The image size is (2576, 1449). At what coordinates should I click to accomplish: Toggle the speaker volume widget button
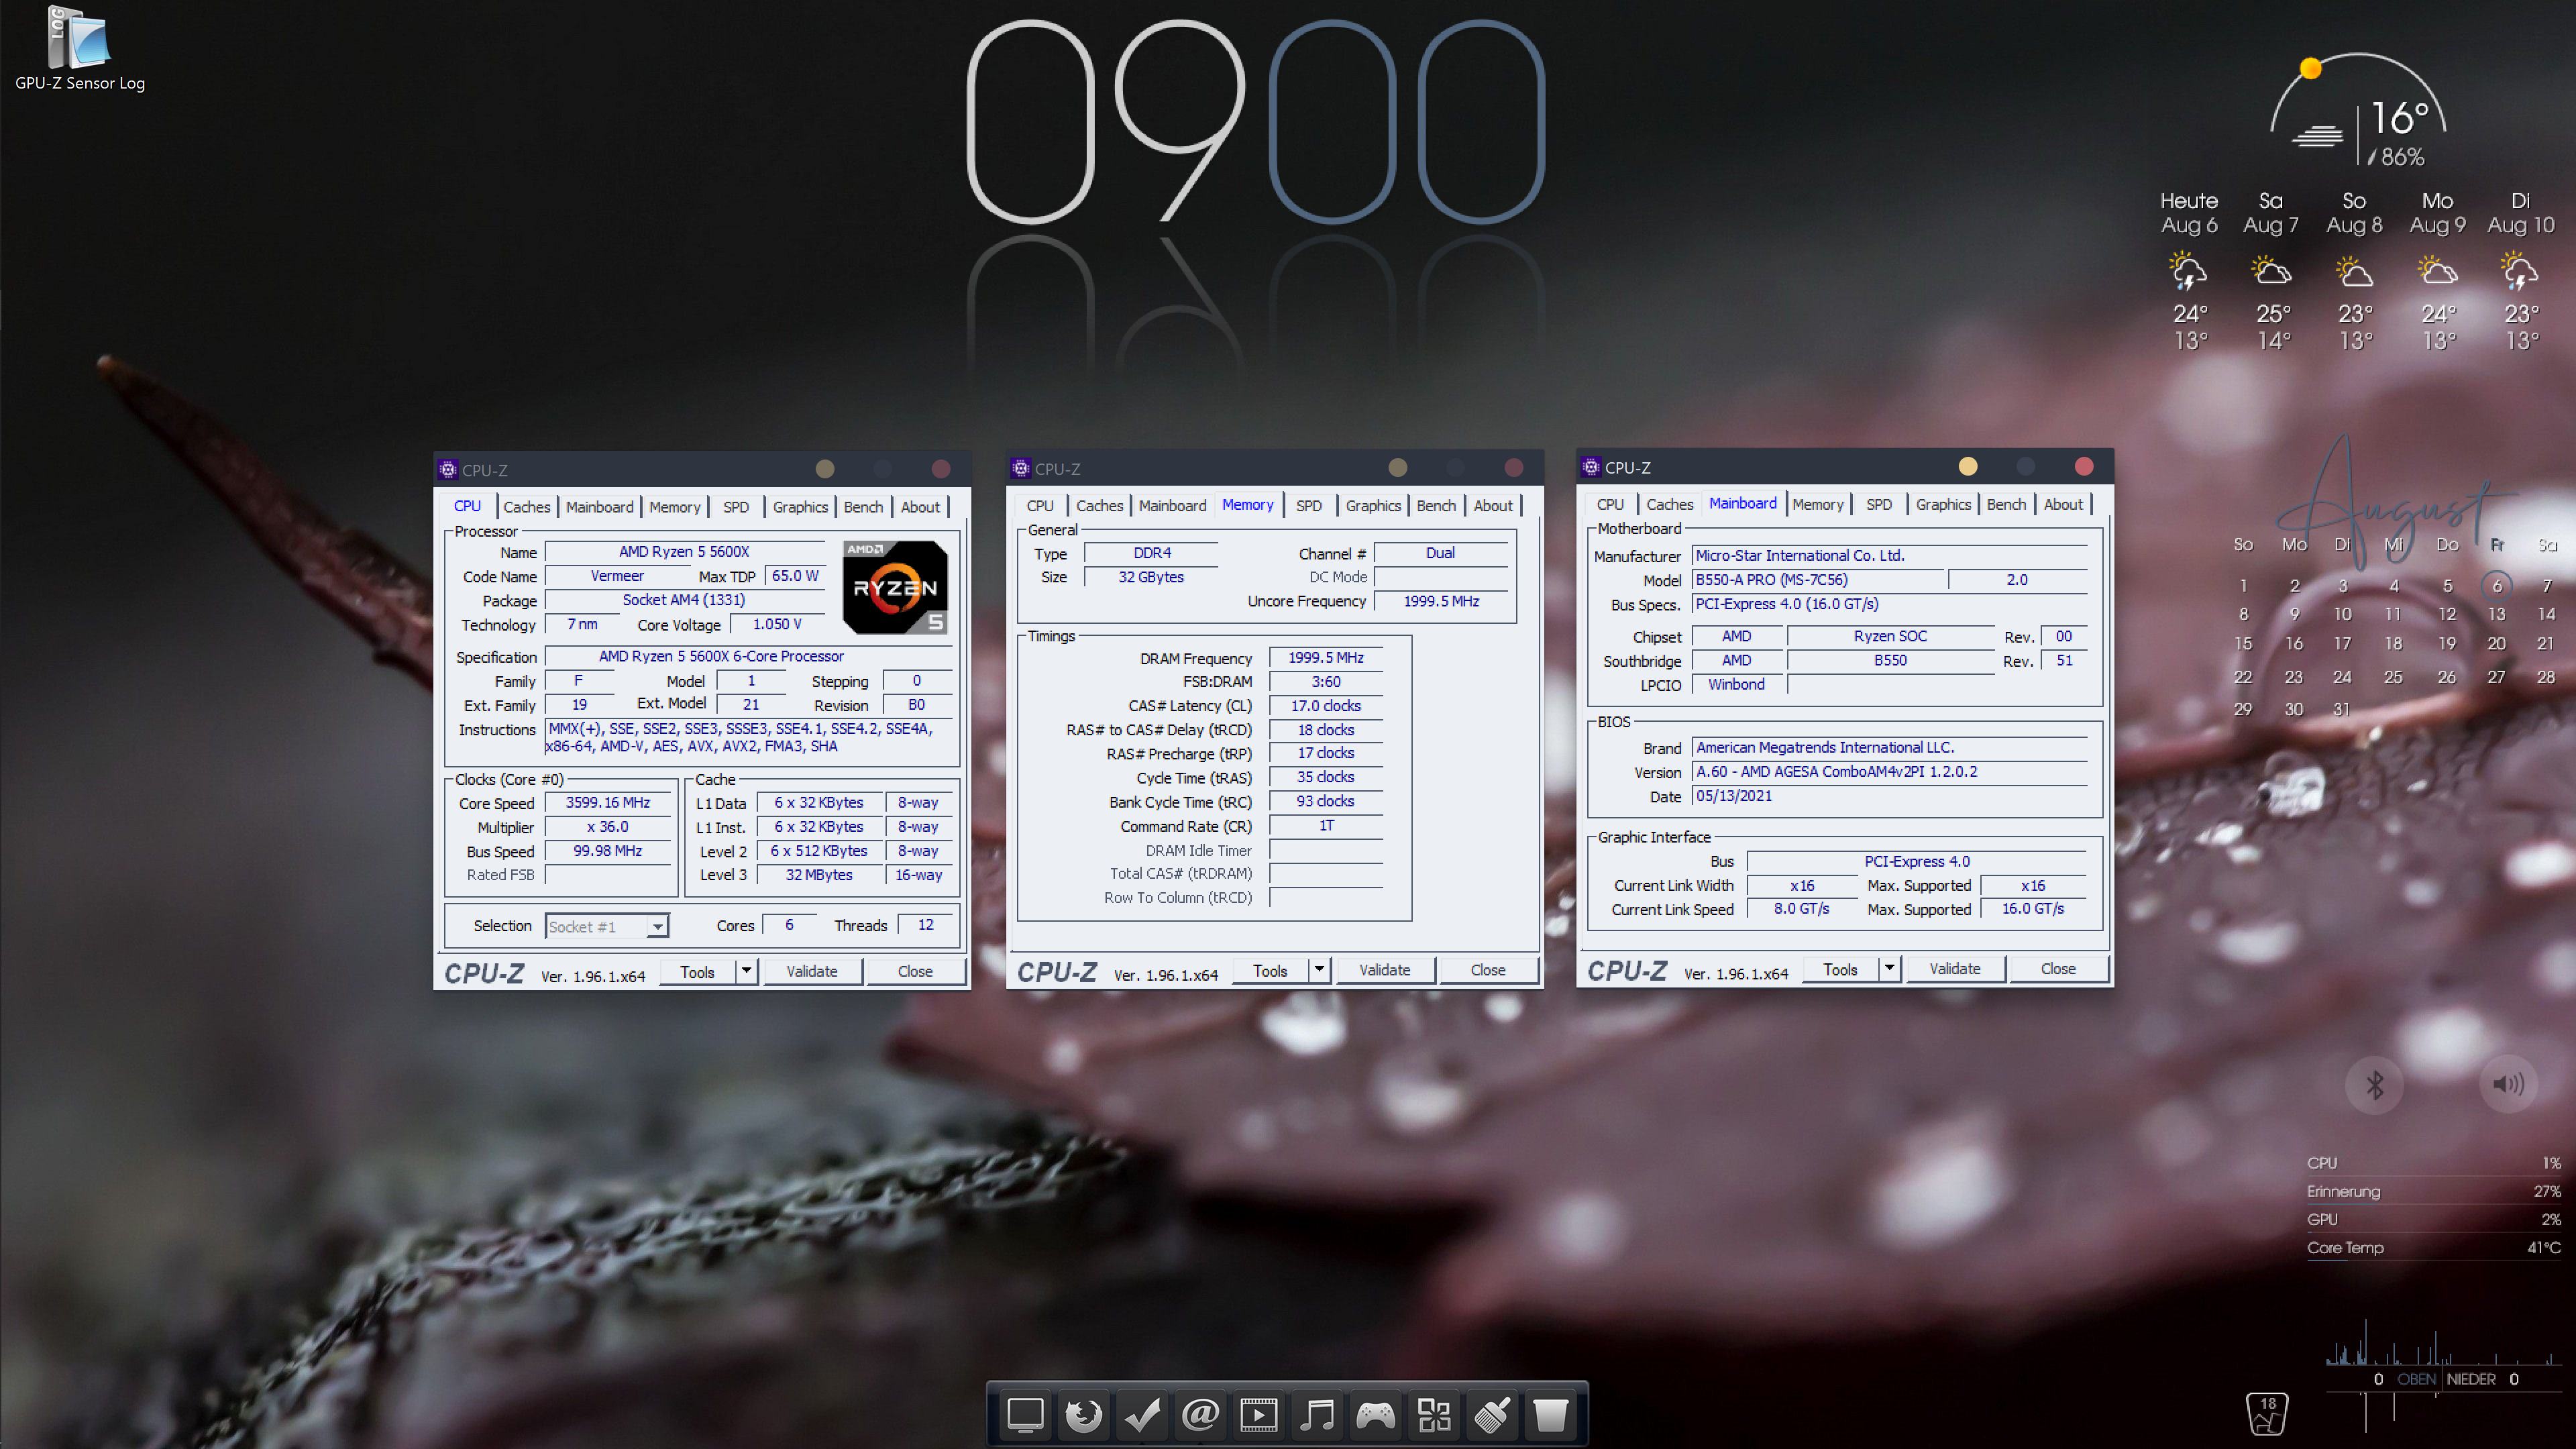(2508, 1084)
